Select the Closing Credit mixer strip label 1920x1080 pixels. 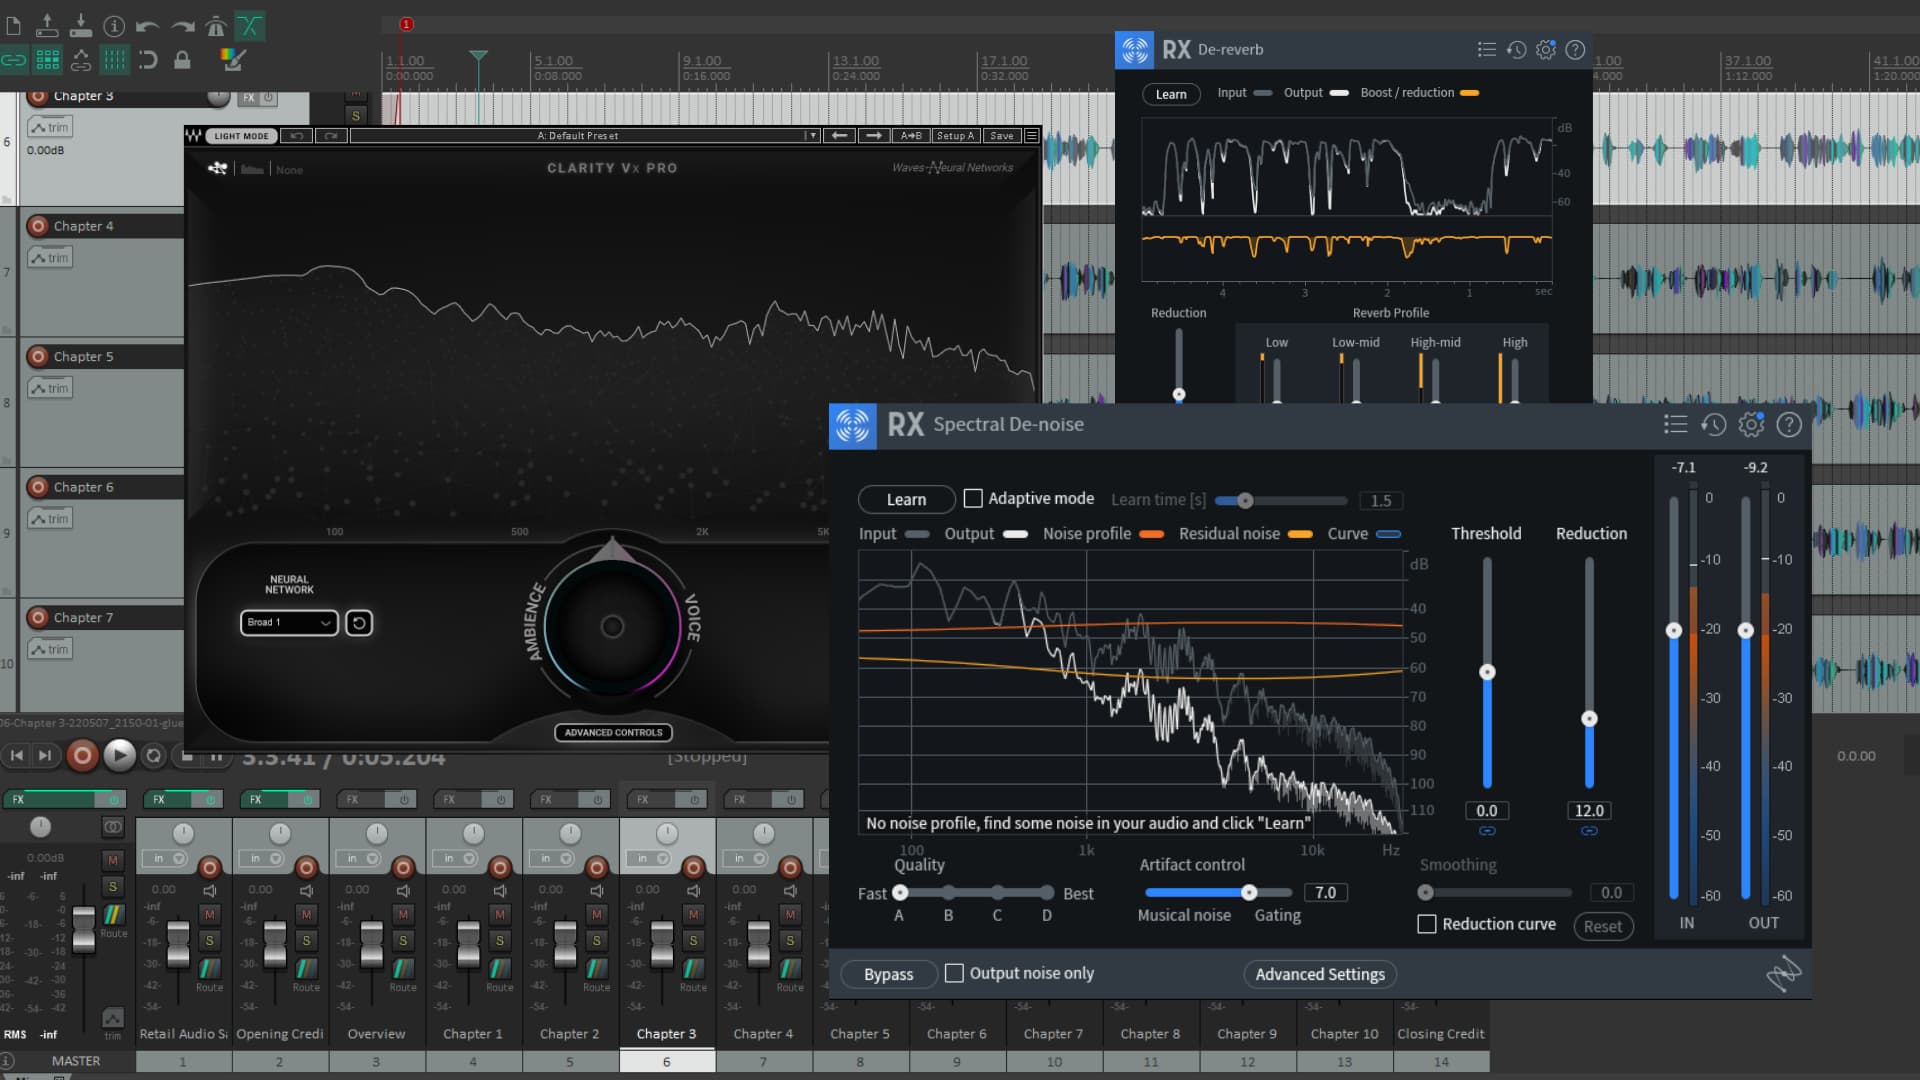pyautogui.click(x=1441, y=1034)
